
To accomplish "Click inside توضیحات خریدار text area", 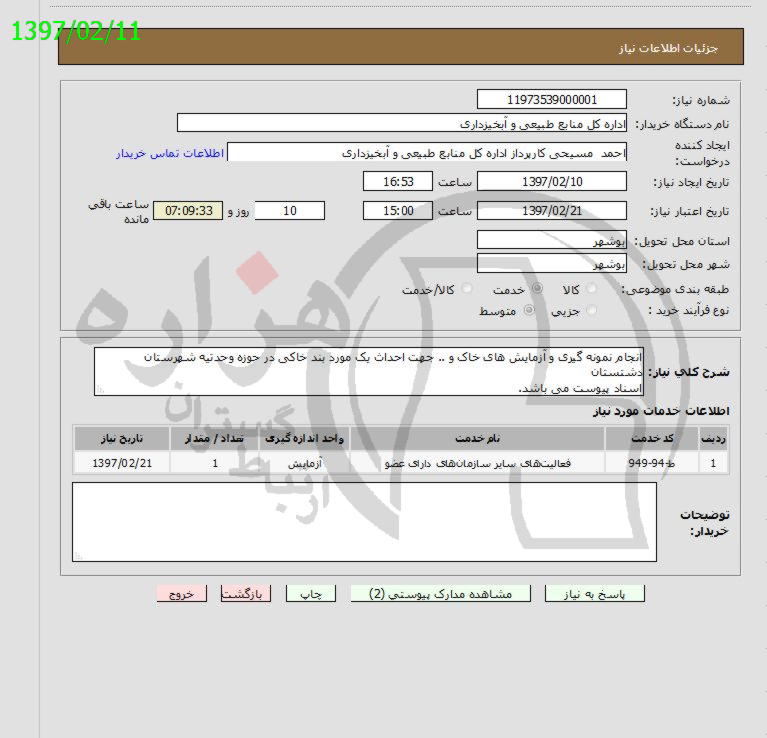I will pyautogui.click(x=364, y=522).
